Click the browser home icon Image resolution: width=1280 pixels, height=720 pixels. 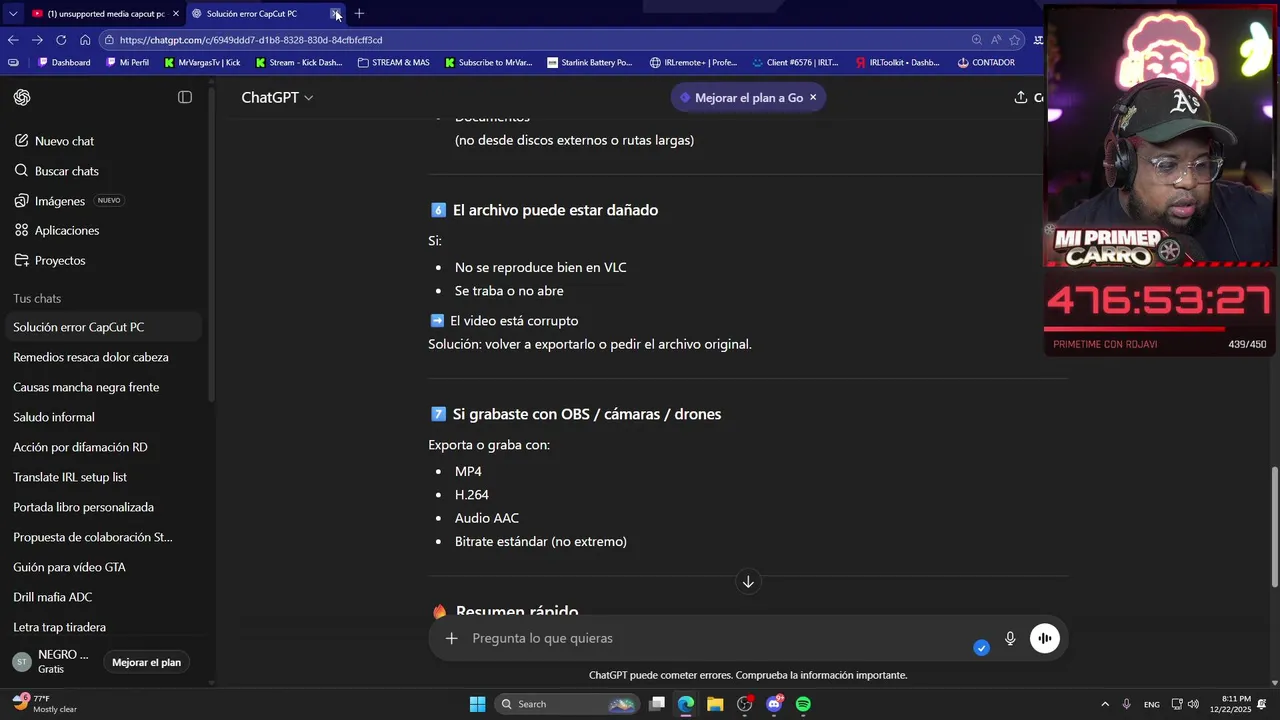[85, 40]
